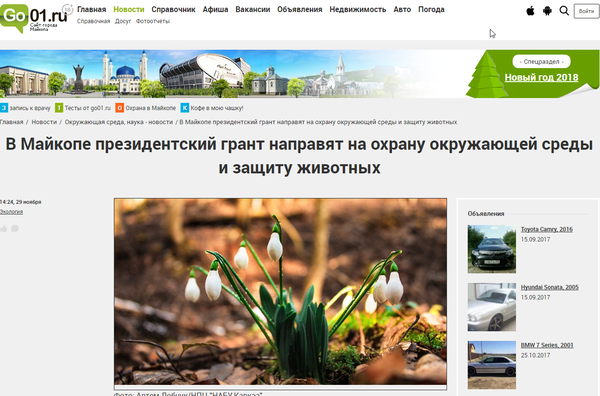Click the thumbs-up like icon
Viewport: 600px width, 396px height.
[3, 228]
